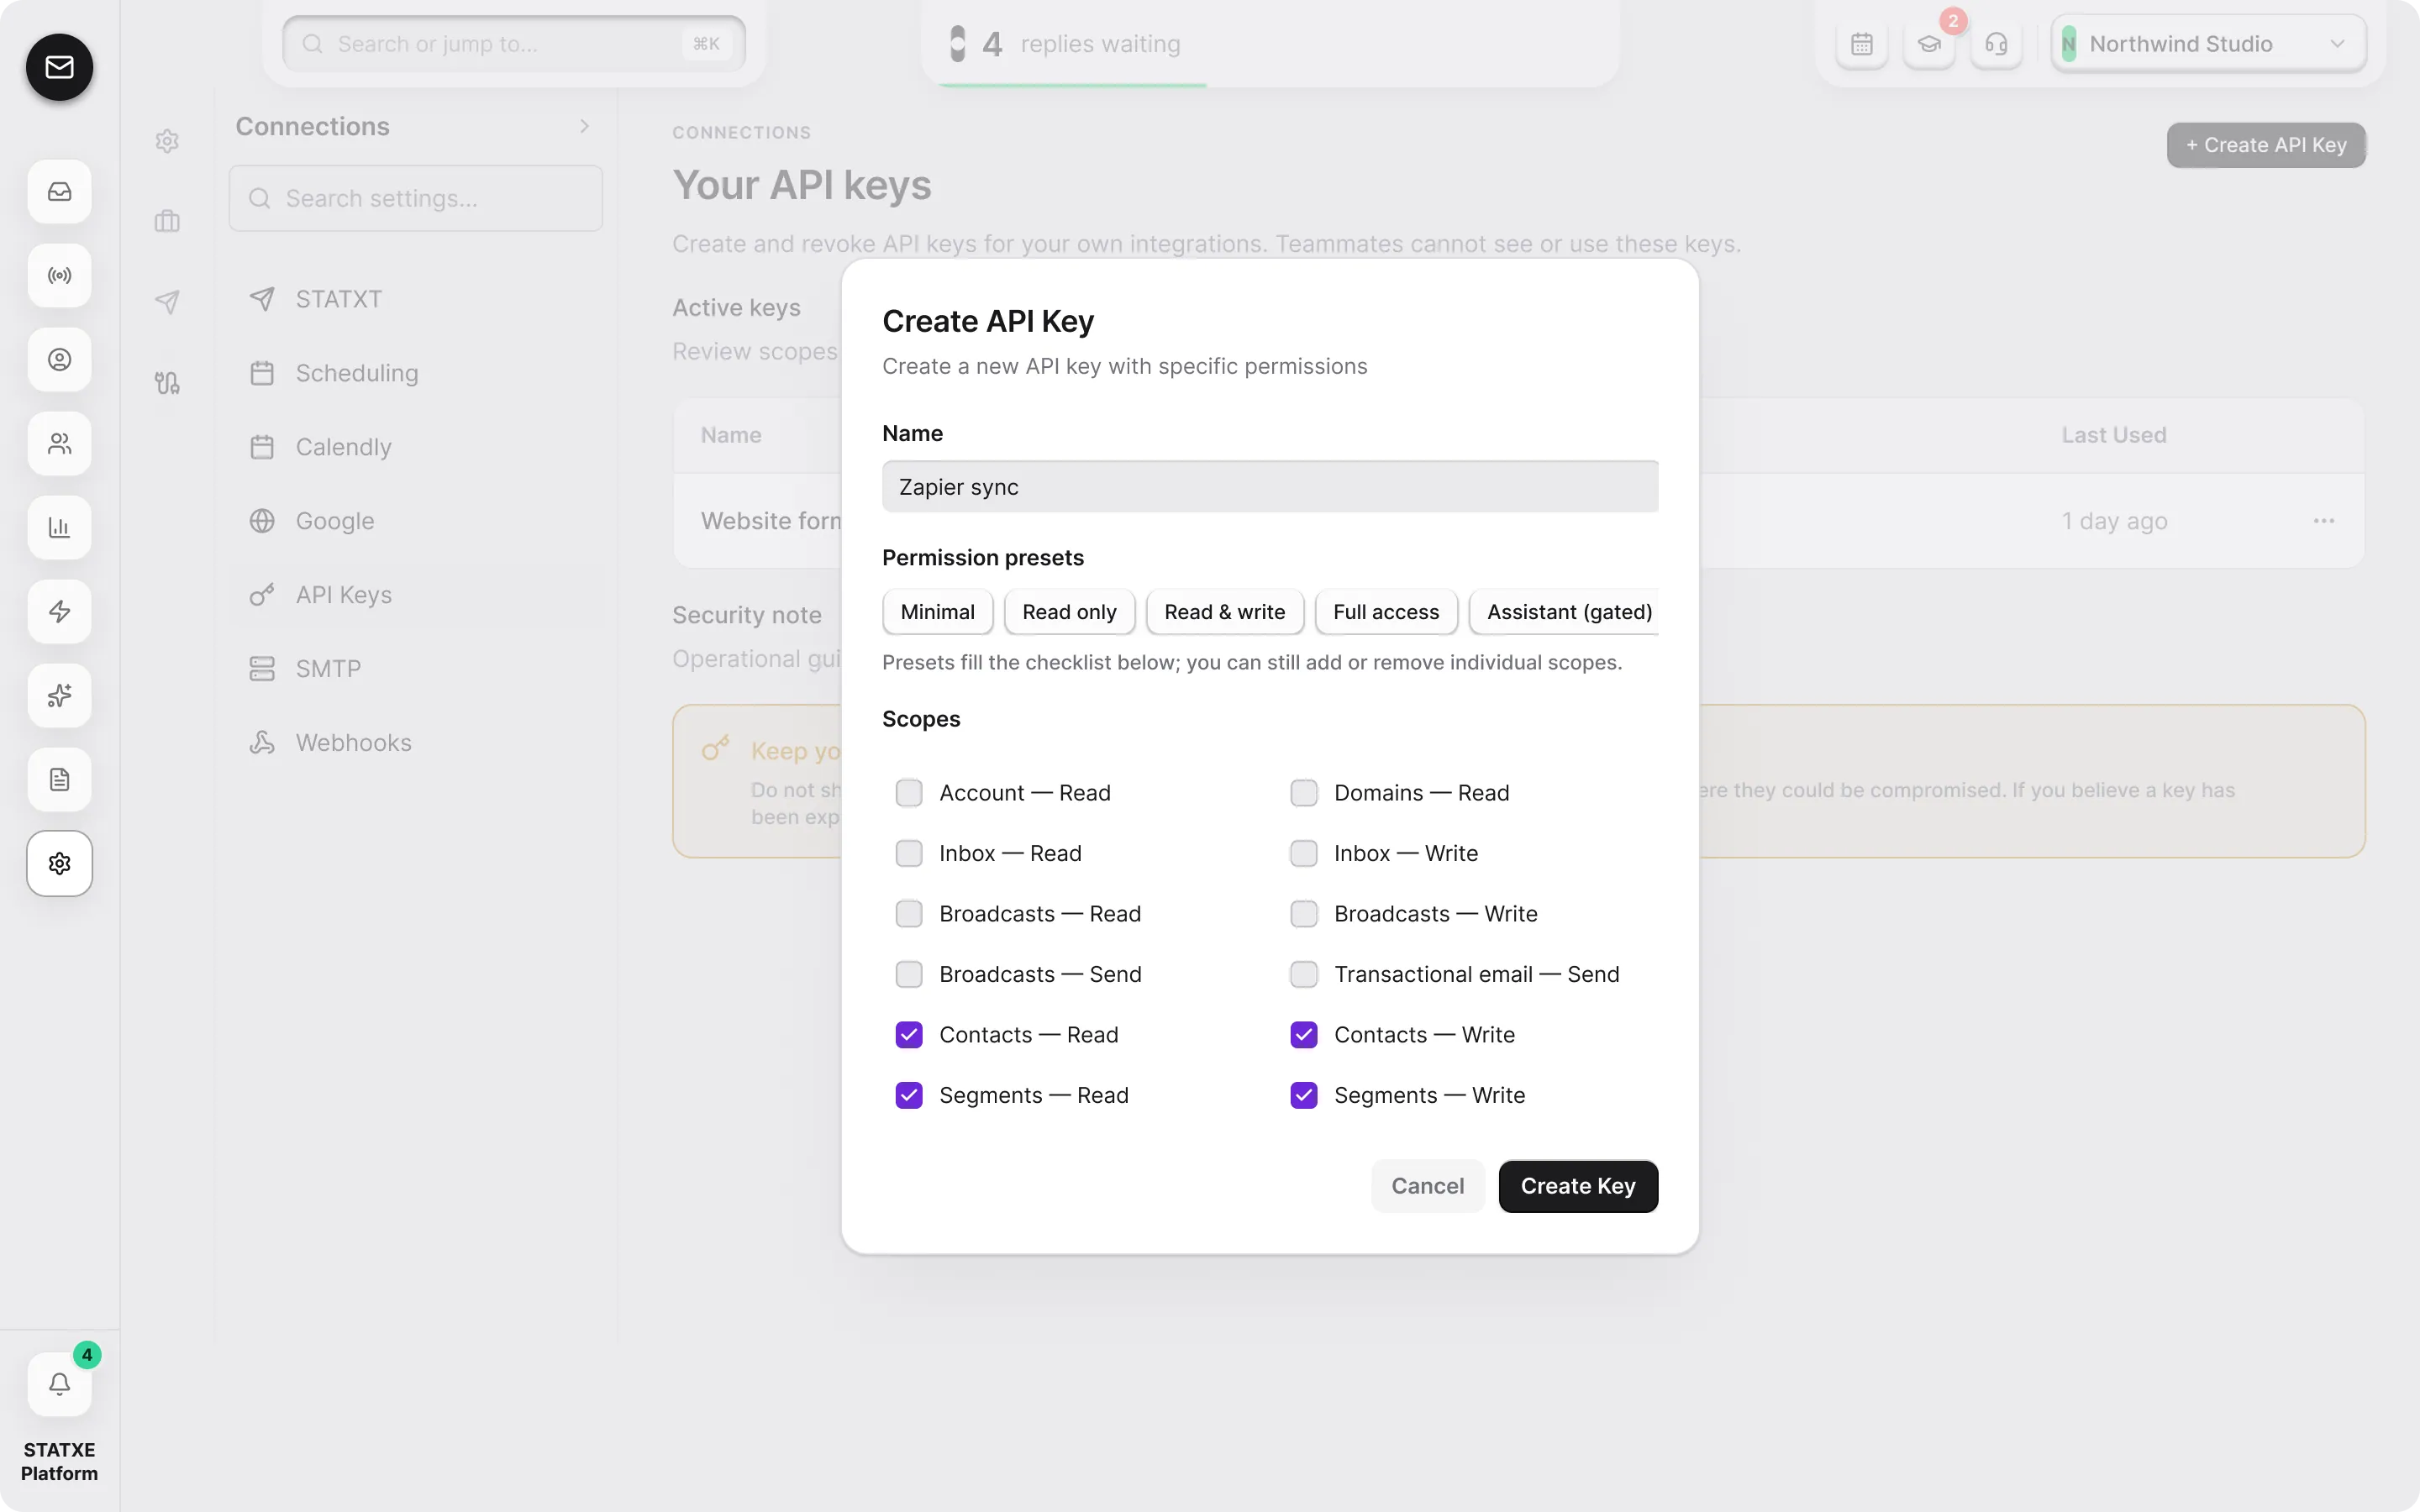
Task: Open the analytics bar chart icon
Action: (x=59, y=527)
